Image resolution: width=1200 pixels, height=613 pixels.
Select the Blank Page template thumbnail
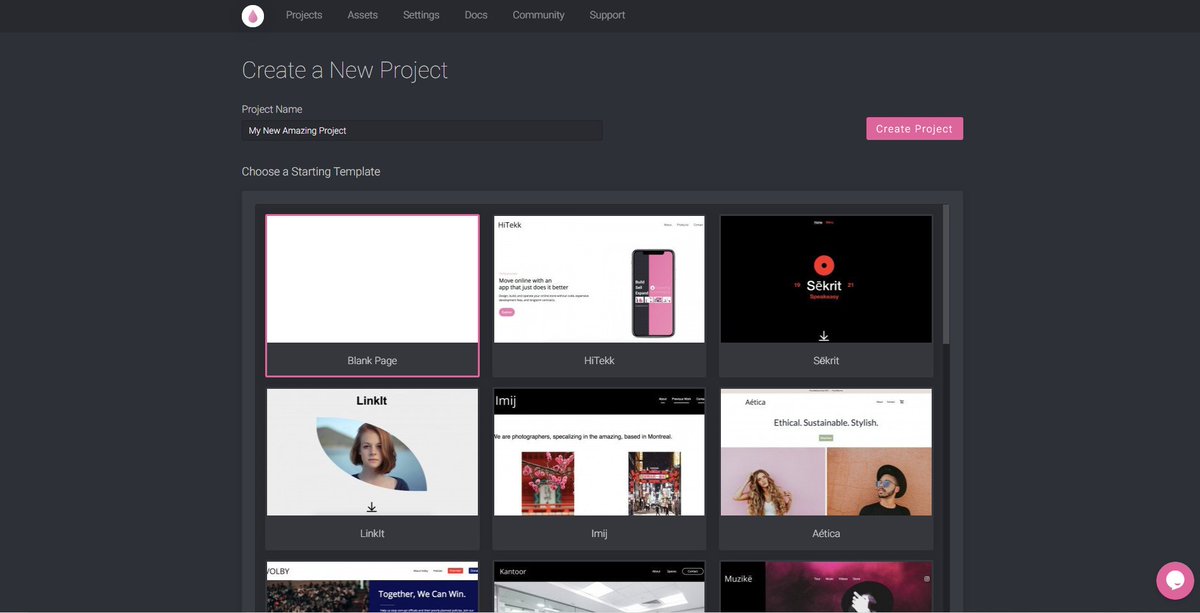372,279
